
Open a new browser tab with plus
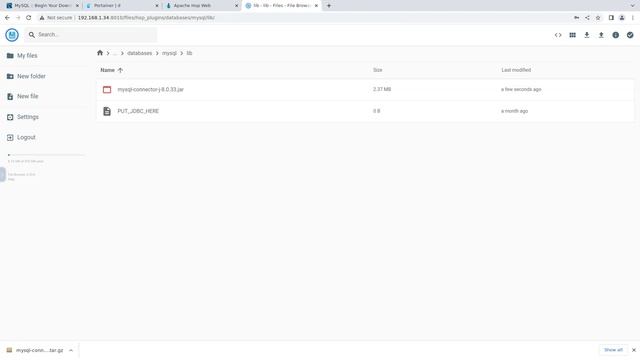[x=329, y=6]
